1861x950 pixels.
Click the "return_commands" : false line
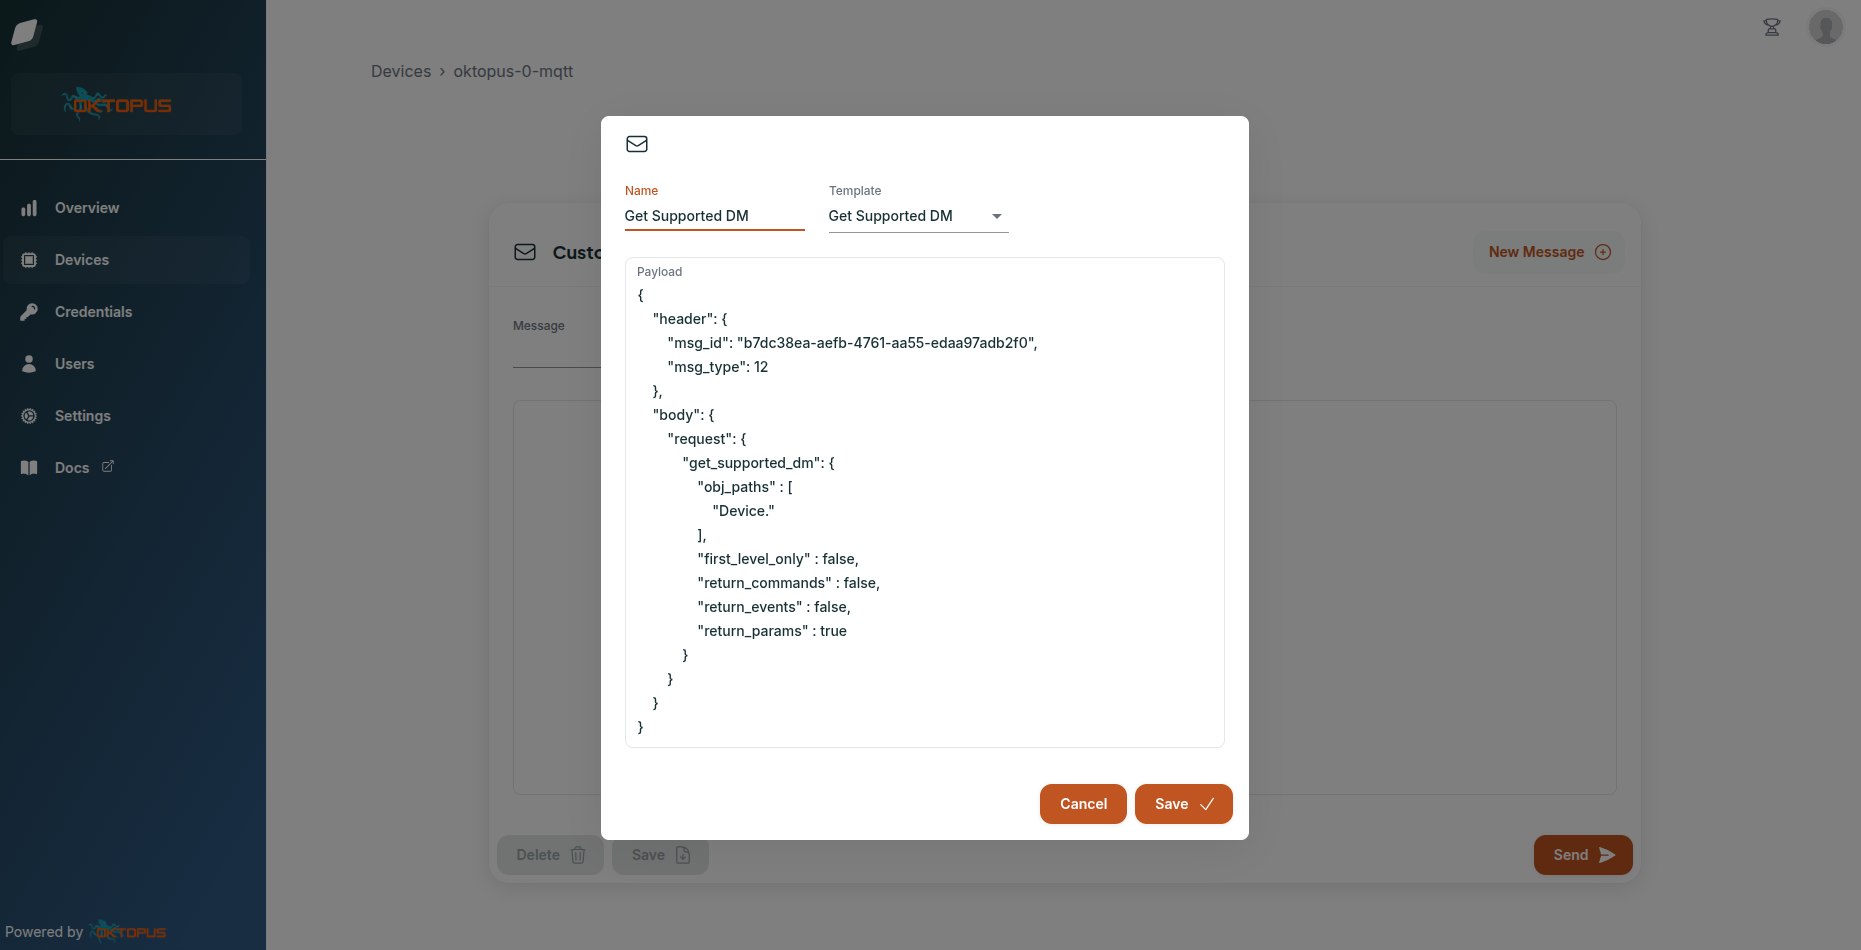[x=789, y=583]
